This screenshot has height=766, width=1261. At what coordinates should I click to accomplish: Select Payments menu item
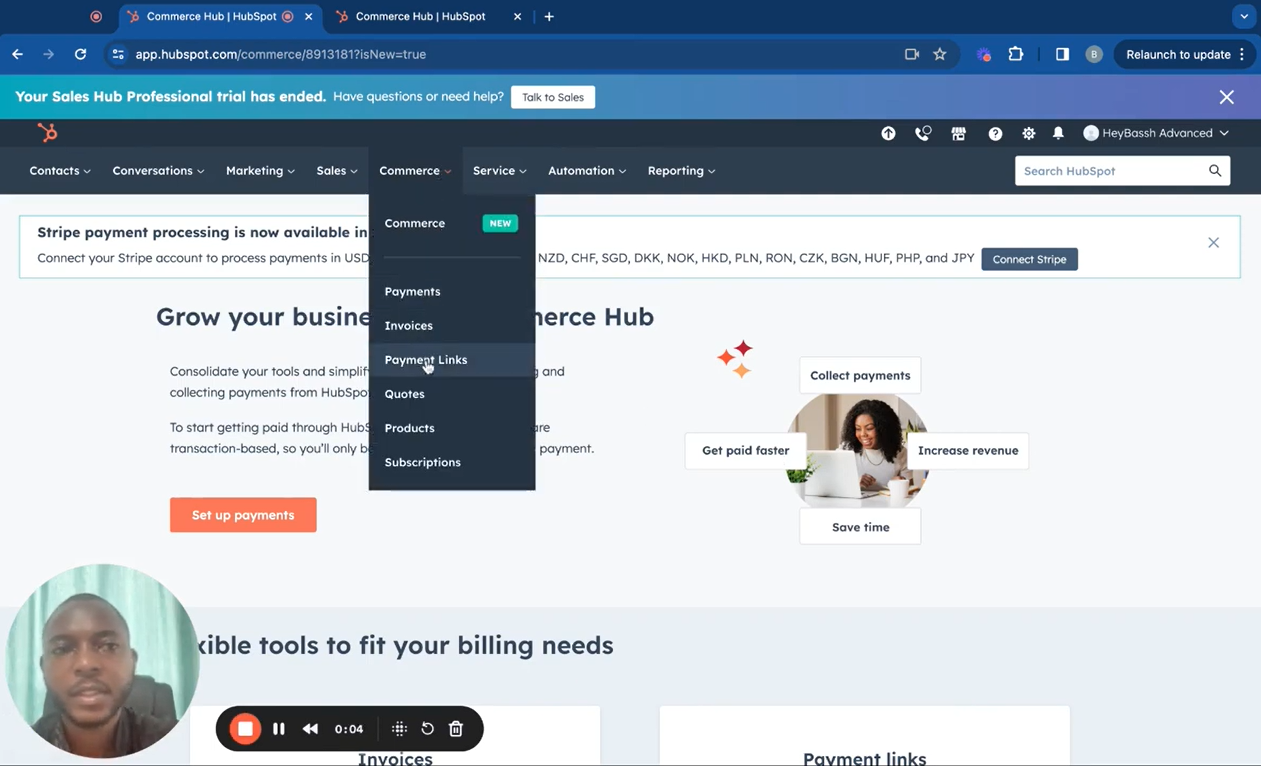[x=451, y=291]
